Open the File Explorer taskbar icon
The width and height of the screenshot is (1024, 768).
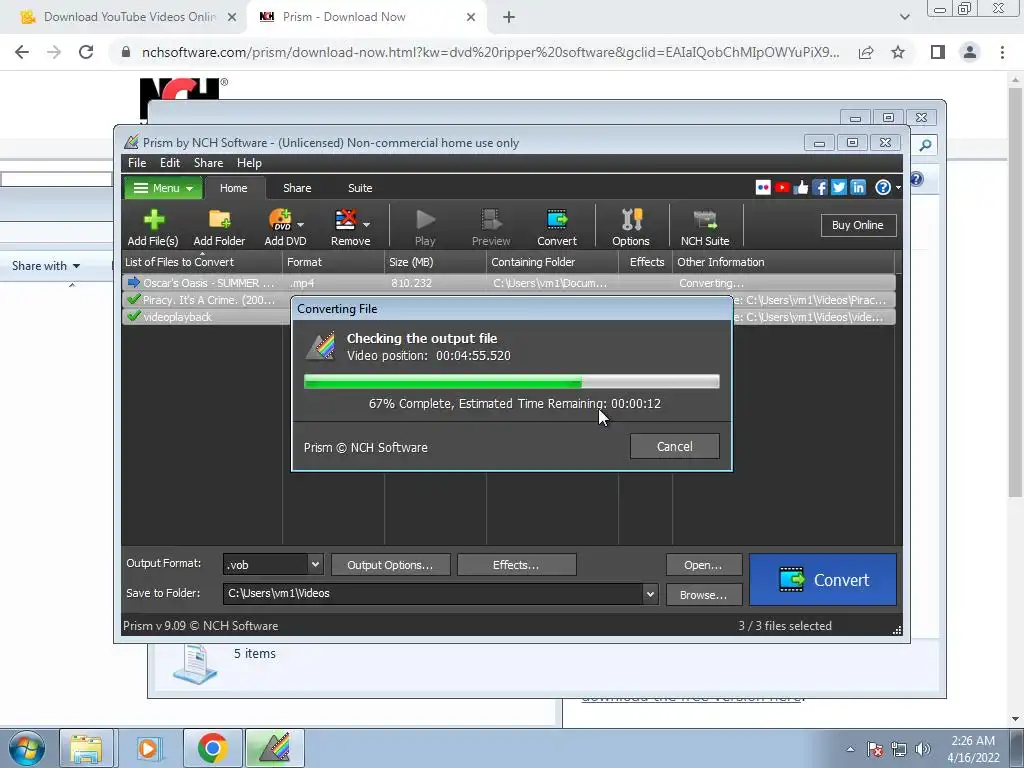tap(86, 748)
